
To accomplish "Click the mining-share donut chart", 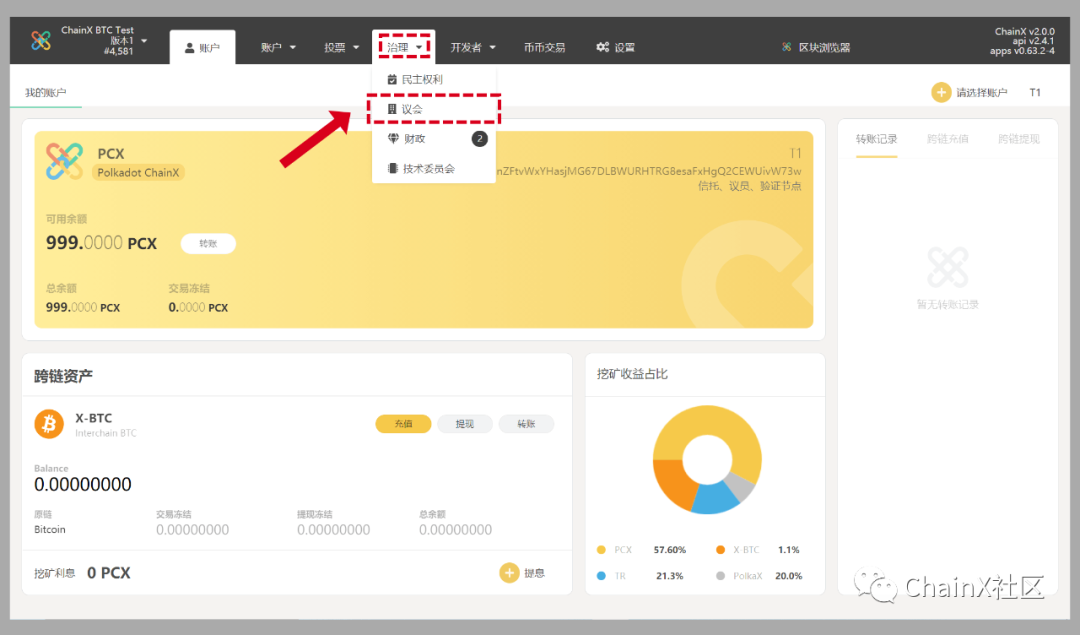I will pos(707,459).
